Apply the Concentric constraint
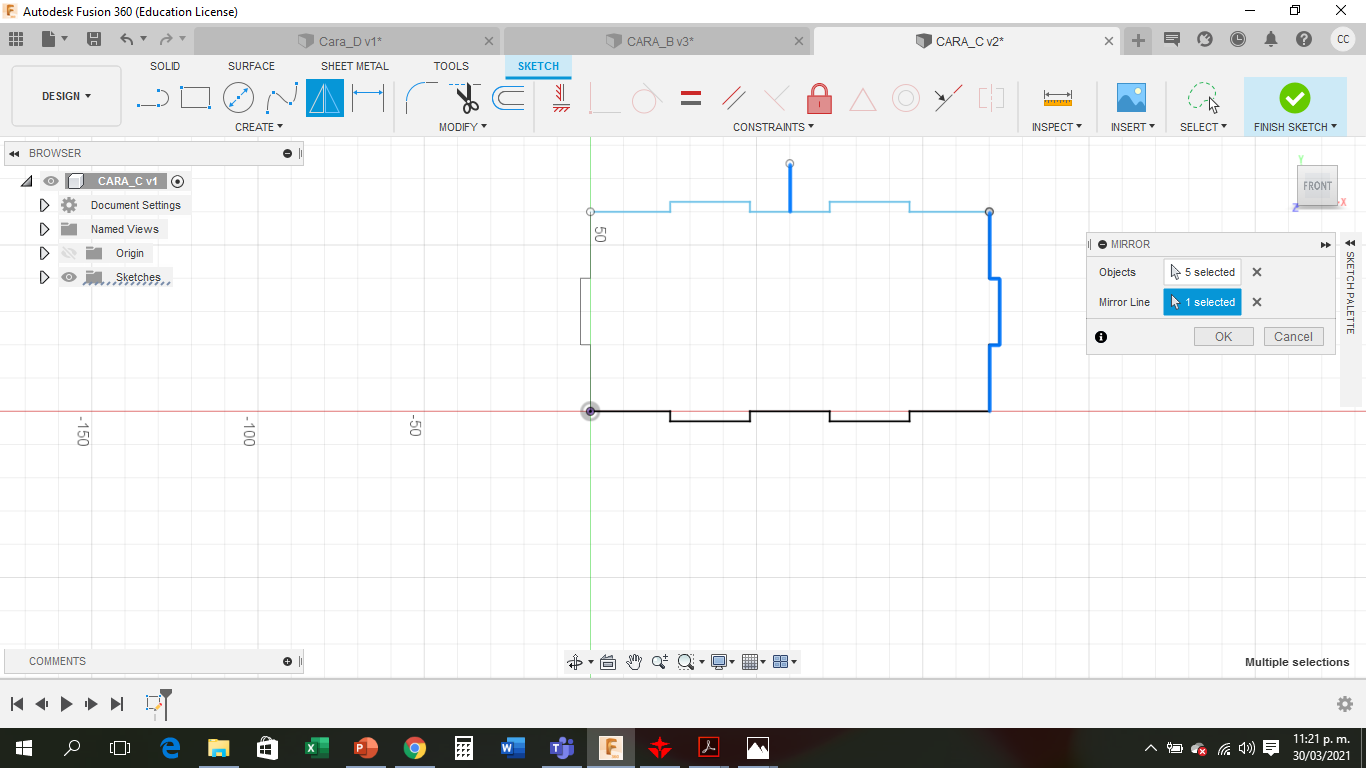The height and width of the screenshot is (768, 1366). click(906, 98)
